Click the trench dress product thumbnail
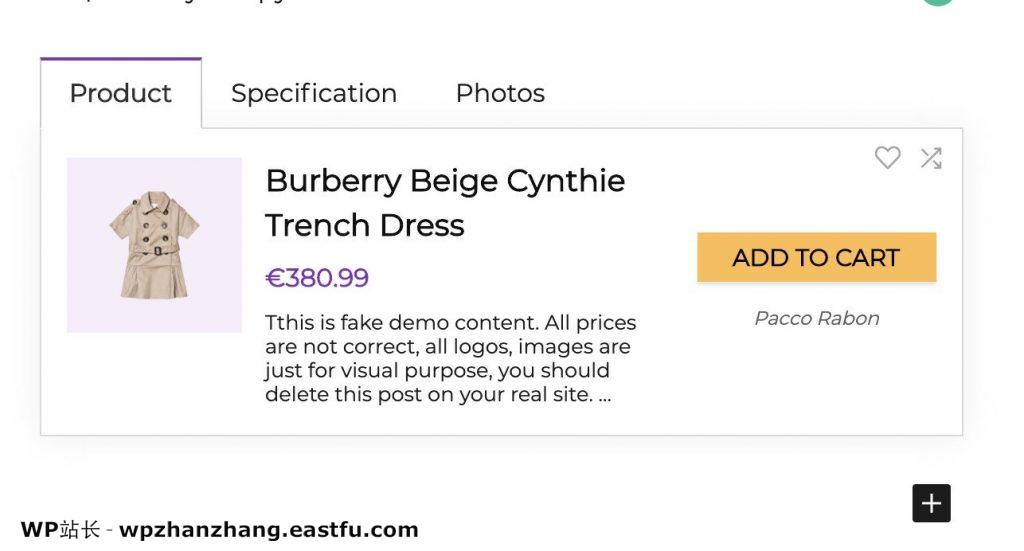 tap(154, 245)
